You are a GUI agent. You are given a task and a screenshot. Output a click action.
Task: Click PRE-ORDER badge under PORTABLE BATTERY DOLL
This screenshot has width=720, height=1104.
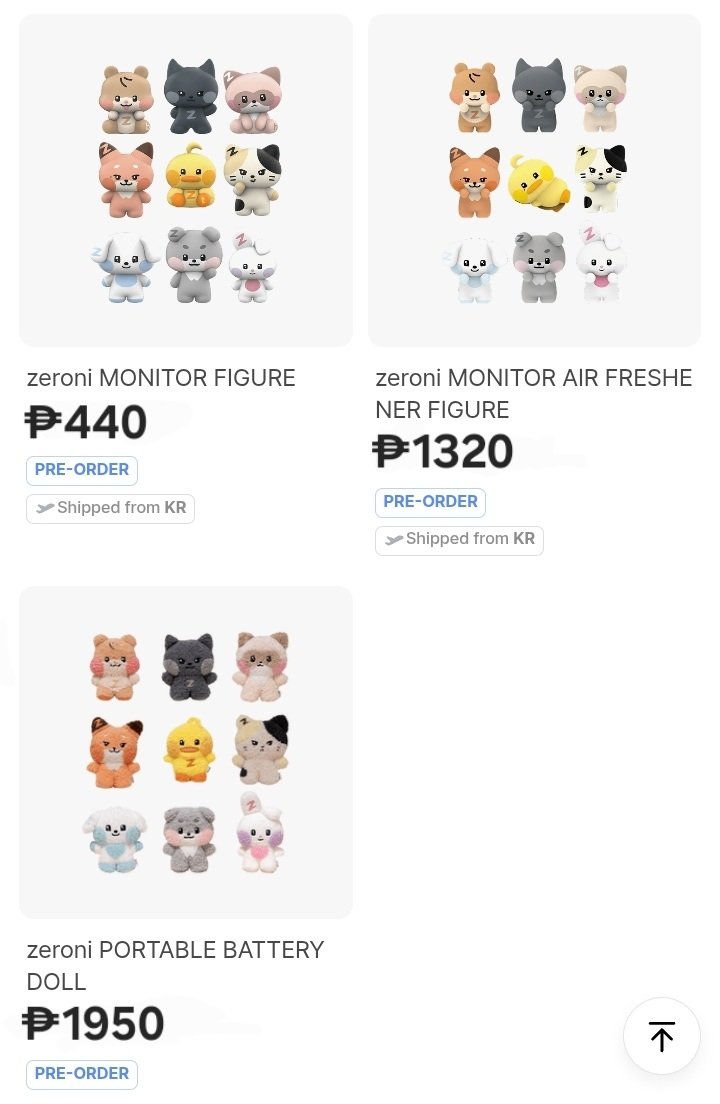[82, 1074]
